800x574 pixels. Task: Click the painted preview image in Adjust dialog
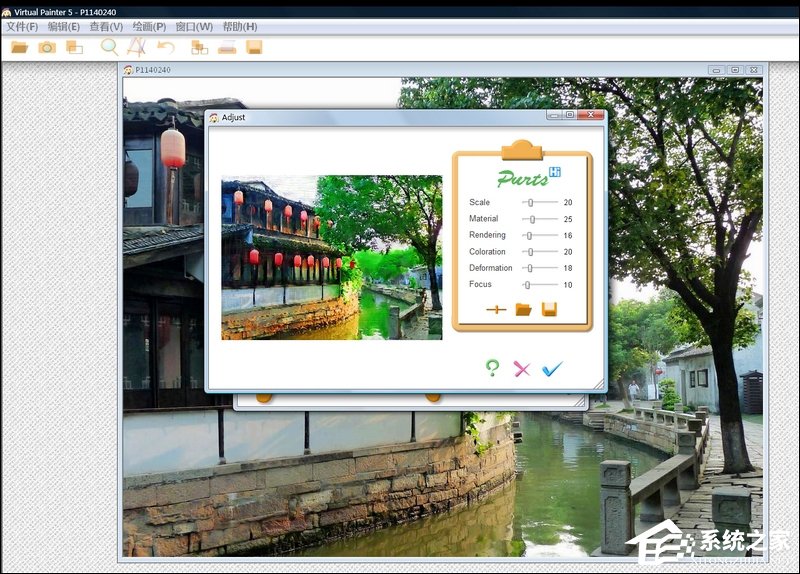point(331,257)
